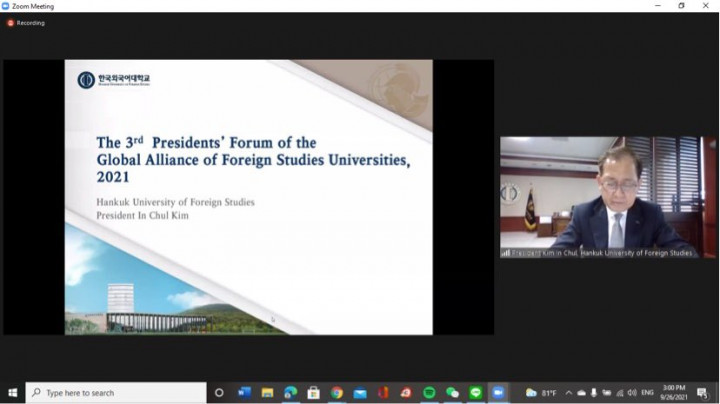Open the speaker volume tray icon

[x=632, y=393]
